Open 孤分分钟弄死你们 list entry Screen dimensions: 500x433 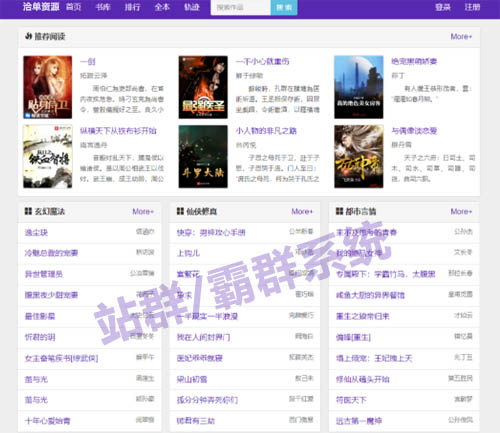click(207, 400)
